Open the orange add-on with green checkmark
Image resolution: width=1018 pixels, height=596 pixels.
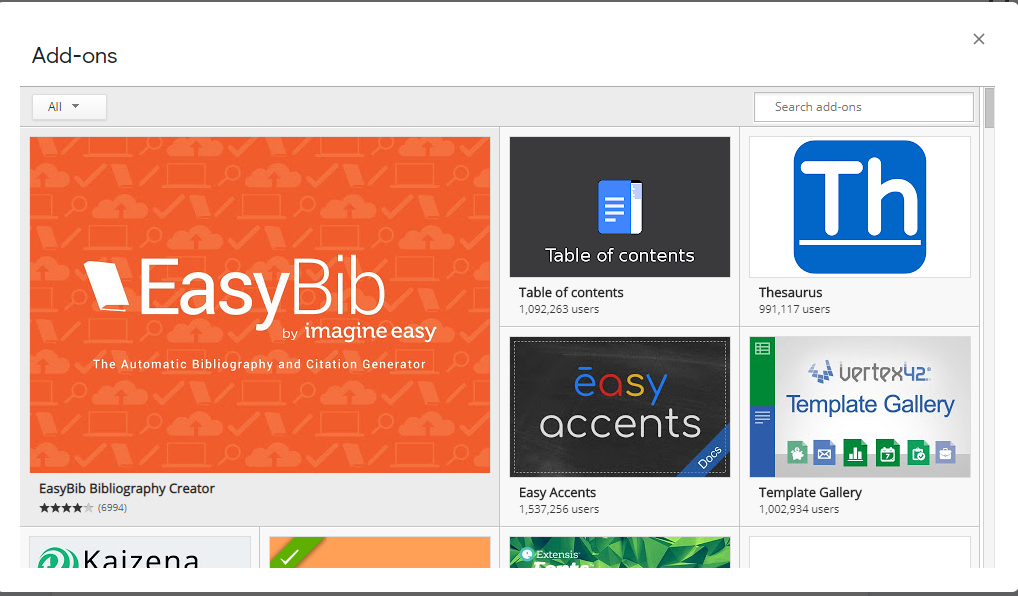click(x=380, y=552)
